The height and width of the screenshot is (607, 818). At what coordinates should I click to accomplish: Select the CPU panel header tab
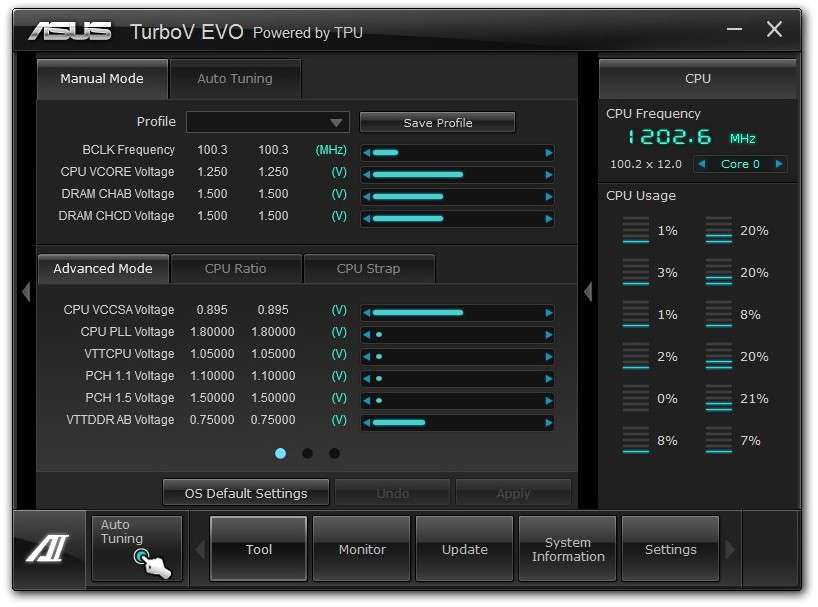698,79
